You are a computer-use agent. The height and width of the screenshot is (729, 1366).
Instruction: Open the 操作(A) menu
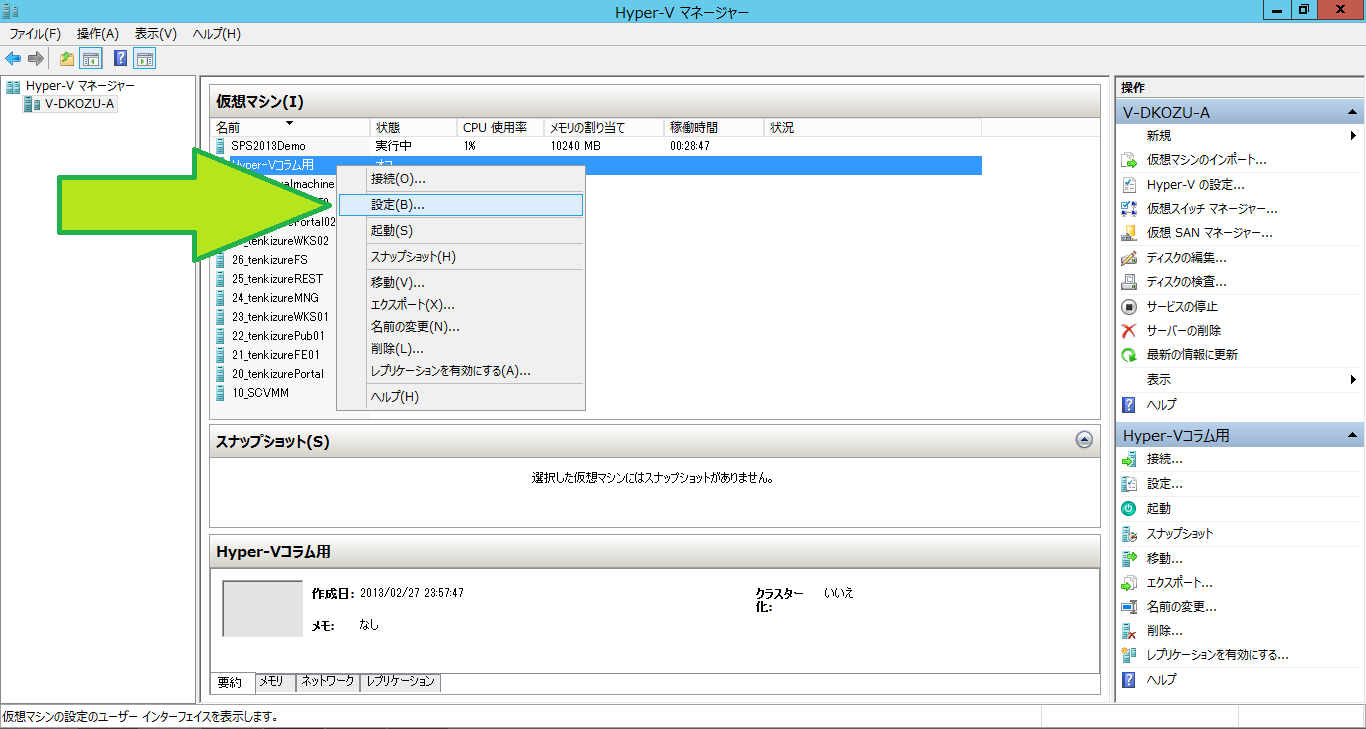tap(98, 34)
